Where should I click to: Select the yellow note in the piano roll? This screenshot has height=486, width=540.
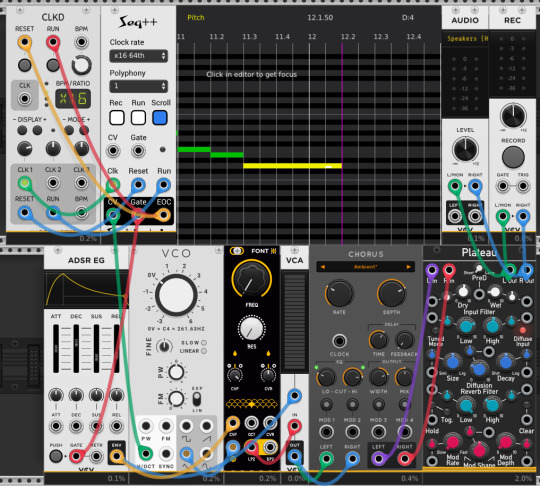pos(292,166)
